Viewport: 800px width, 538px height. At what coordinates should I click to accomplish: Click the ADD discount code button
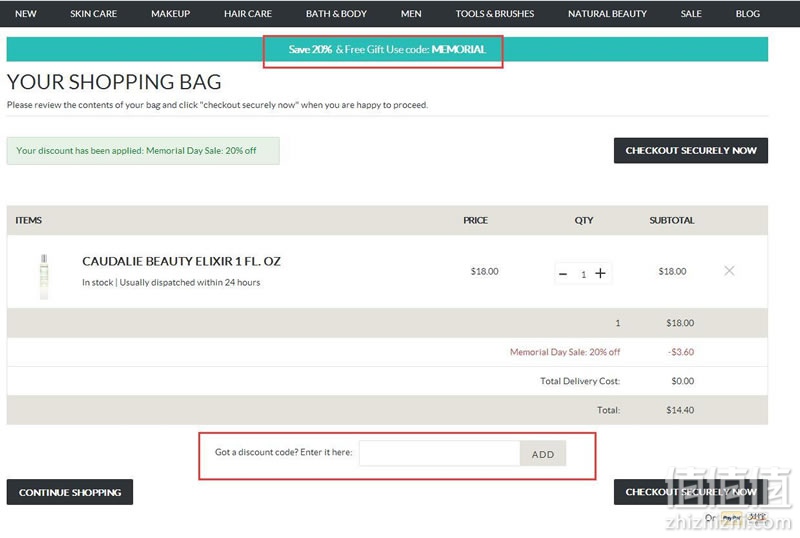pos(543,454)
